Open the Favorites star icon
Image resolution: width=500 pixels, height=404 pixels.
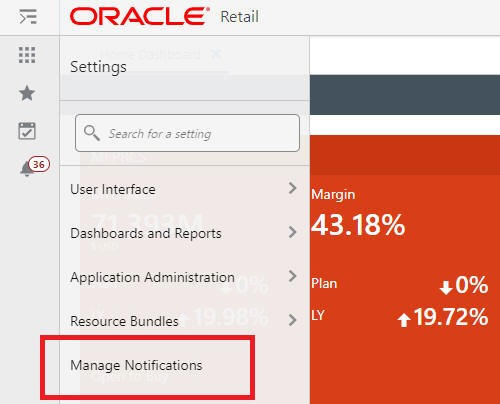click(x=27, y=93)
